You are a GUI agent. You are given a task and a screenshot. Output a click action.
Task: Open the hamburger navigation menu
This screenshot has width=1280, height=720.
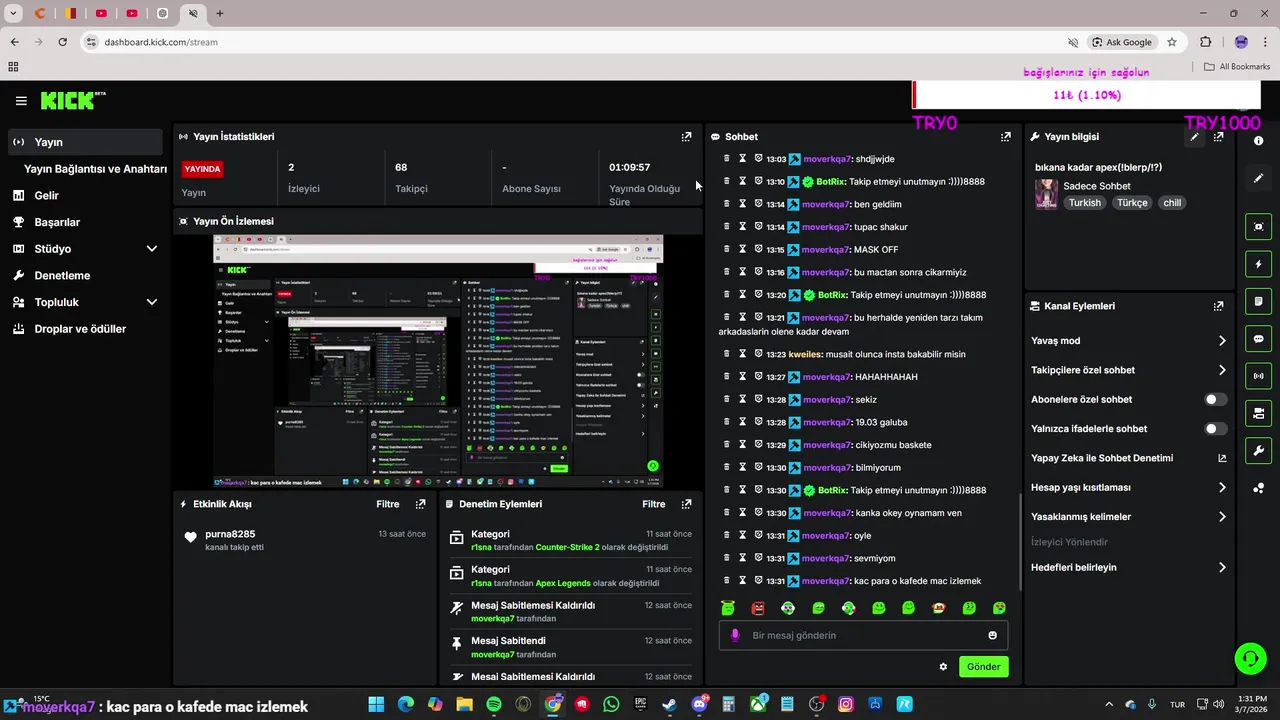[x=21, y=101]
